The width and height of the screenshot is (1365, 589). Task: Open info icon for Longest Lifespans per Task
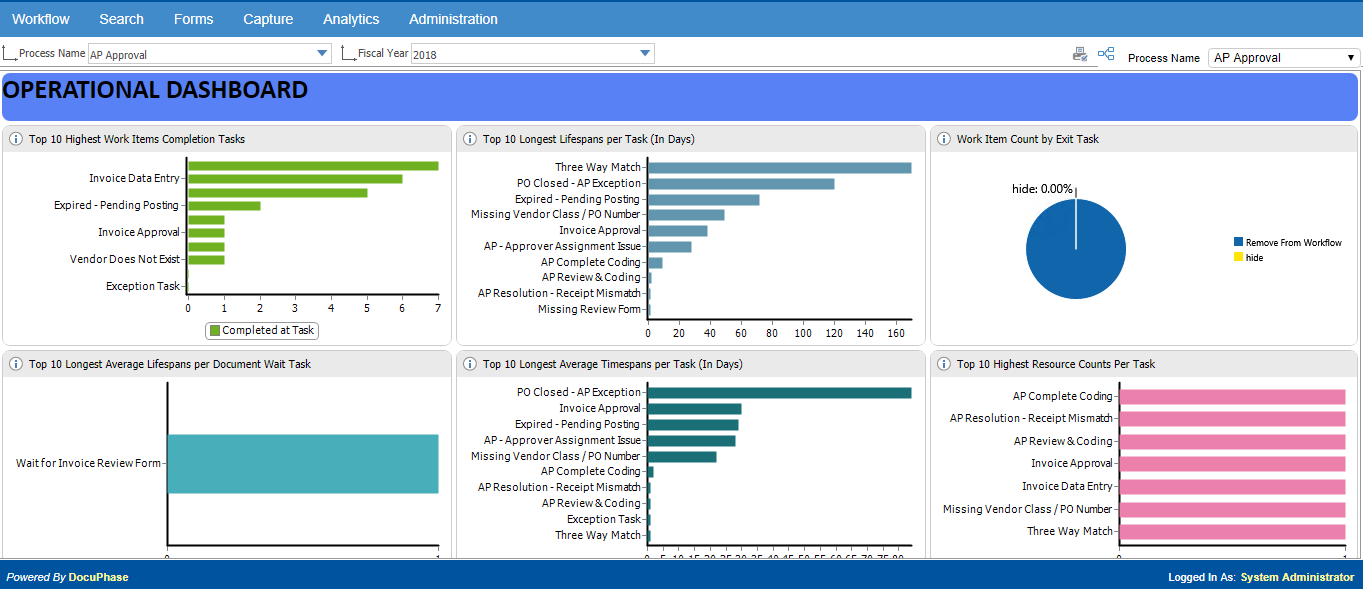click(470, 139)
